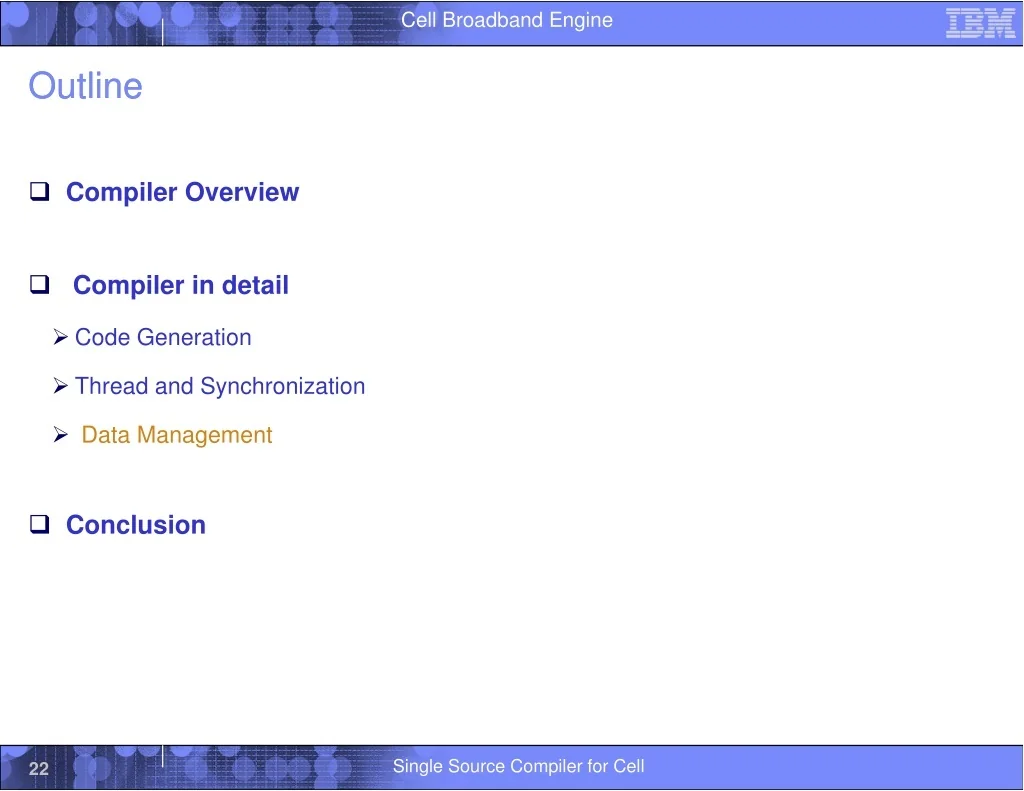Click 'Thread and Synchronization' sub-item
This screenshot has width=1024, height=791.
[220, 386]
